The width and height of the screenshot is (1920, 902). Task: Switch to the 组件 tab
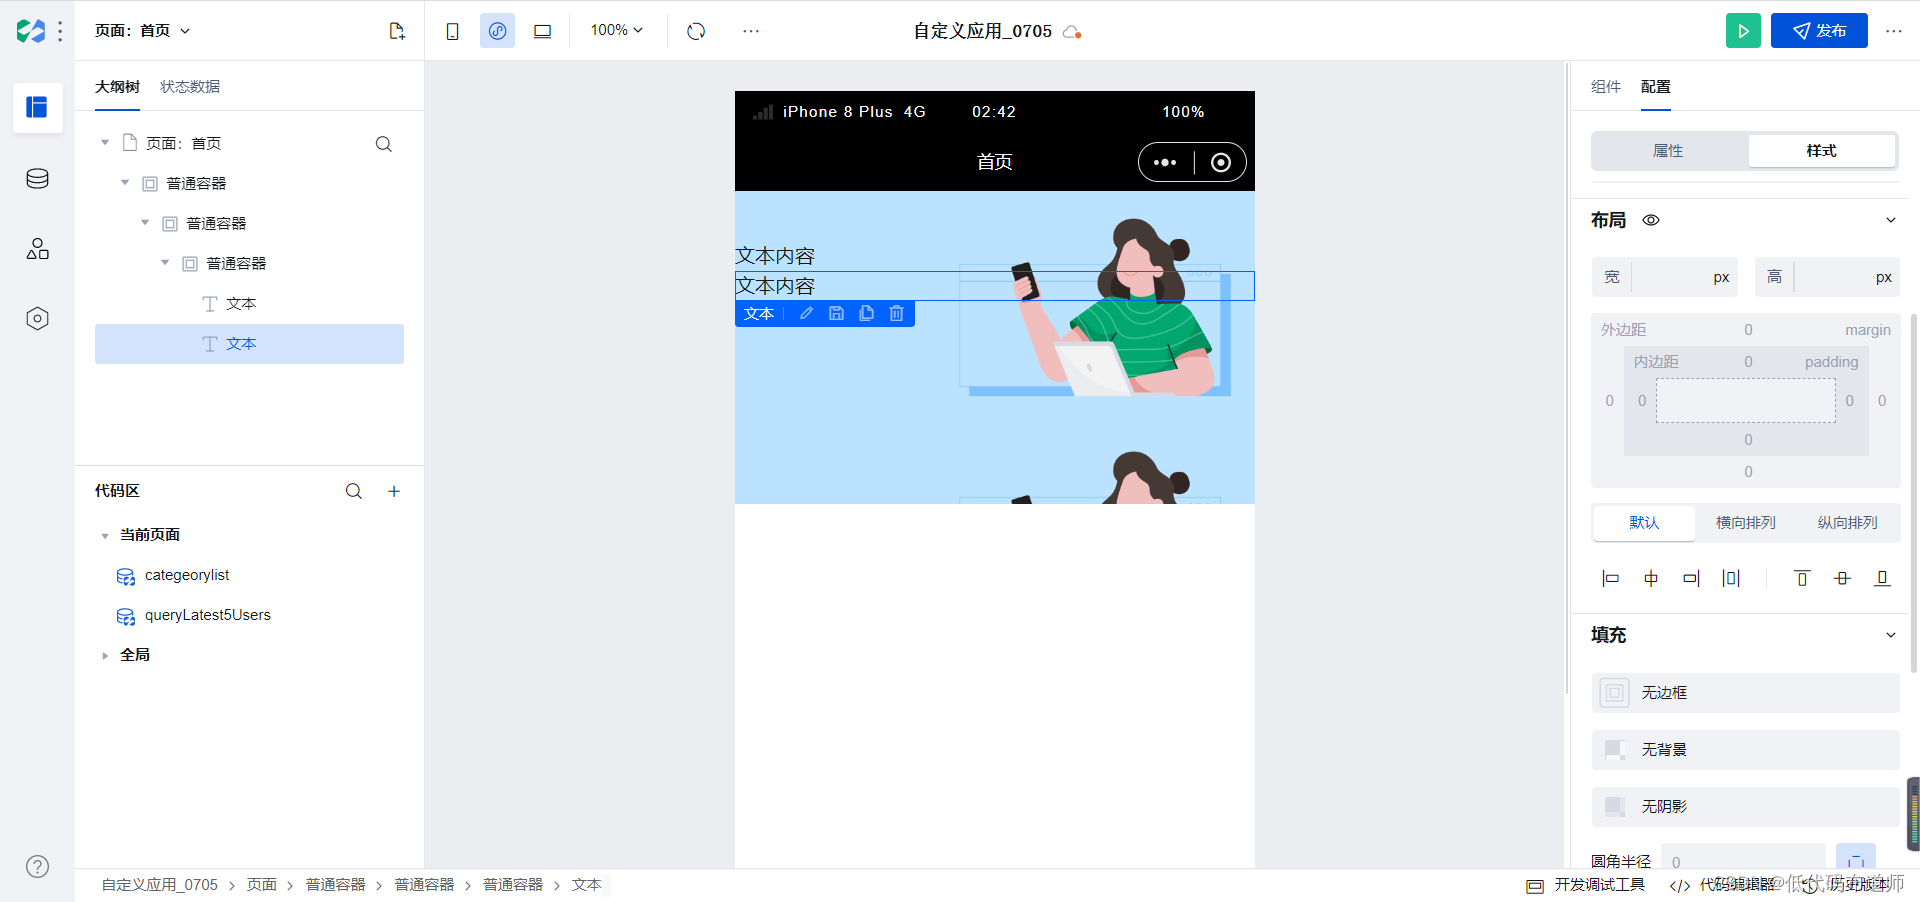[1606, 87]
